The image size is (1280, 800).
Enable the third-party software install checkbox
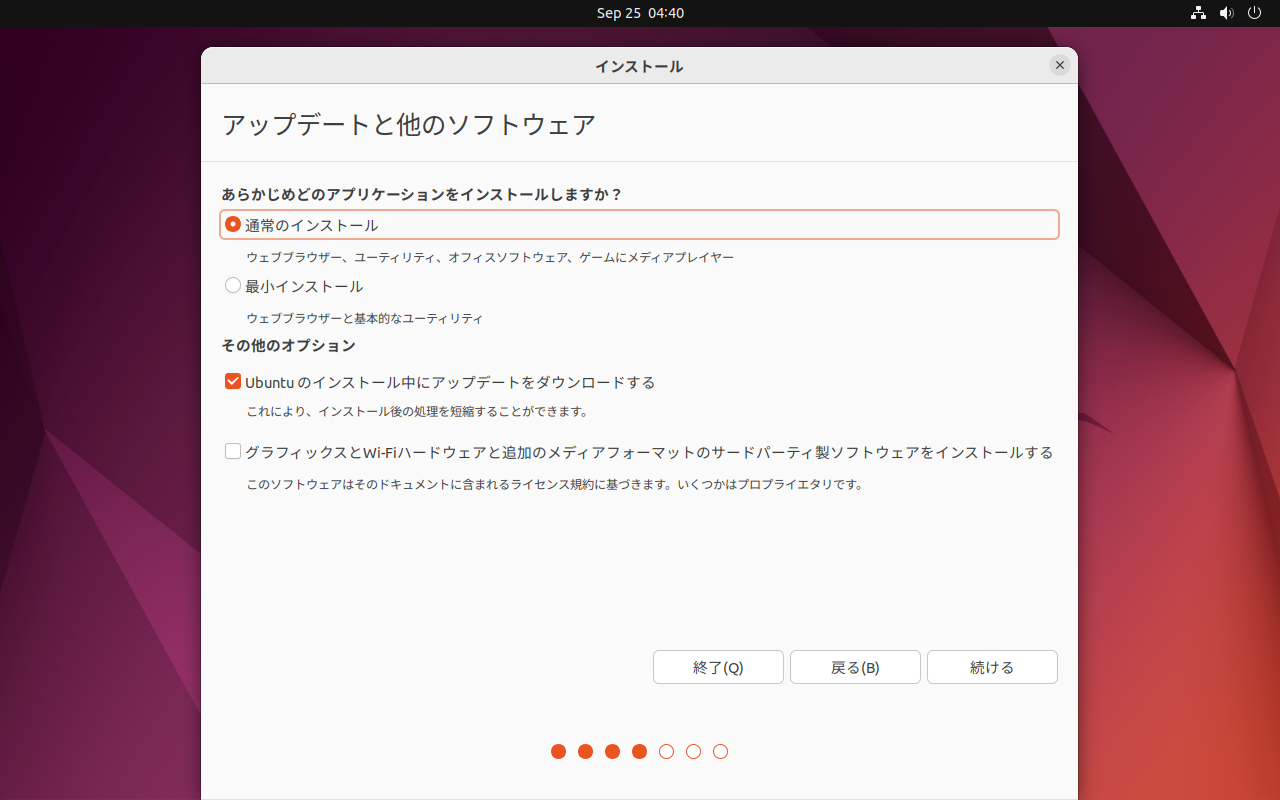point(233,452)
